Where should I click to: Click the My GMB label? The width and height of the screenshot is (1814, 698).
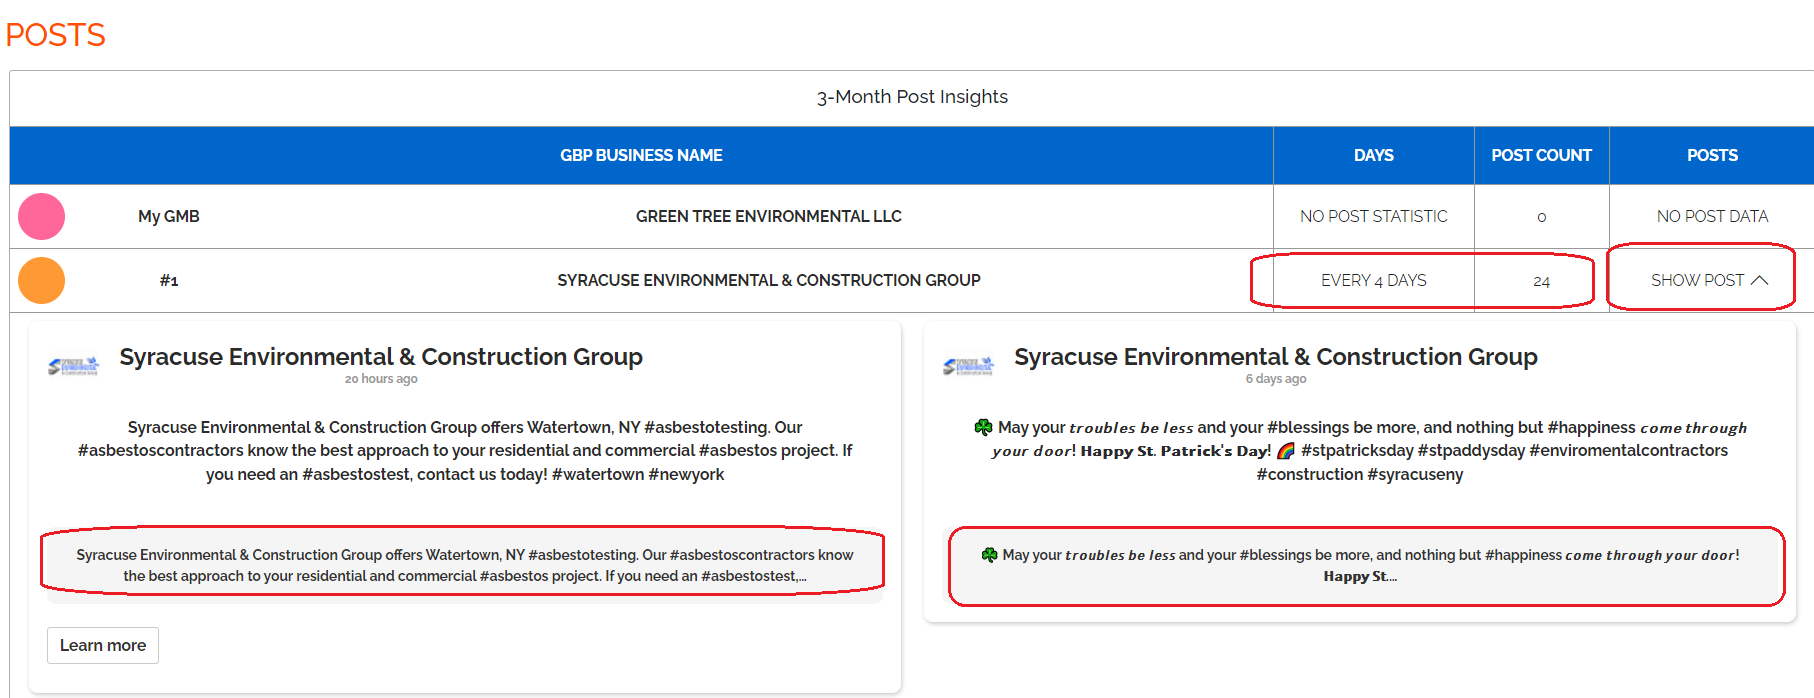click(x=169, y=216)
